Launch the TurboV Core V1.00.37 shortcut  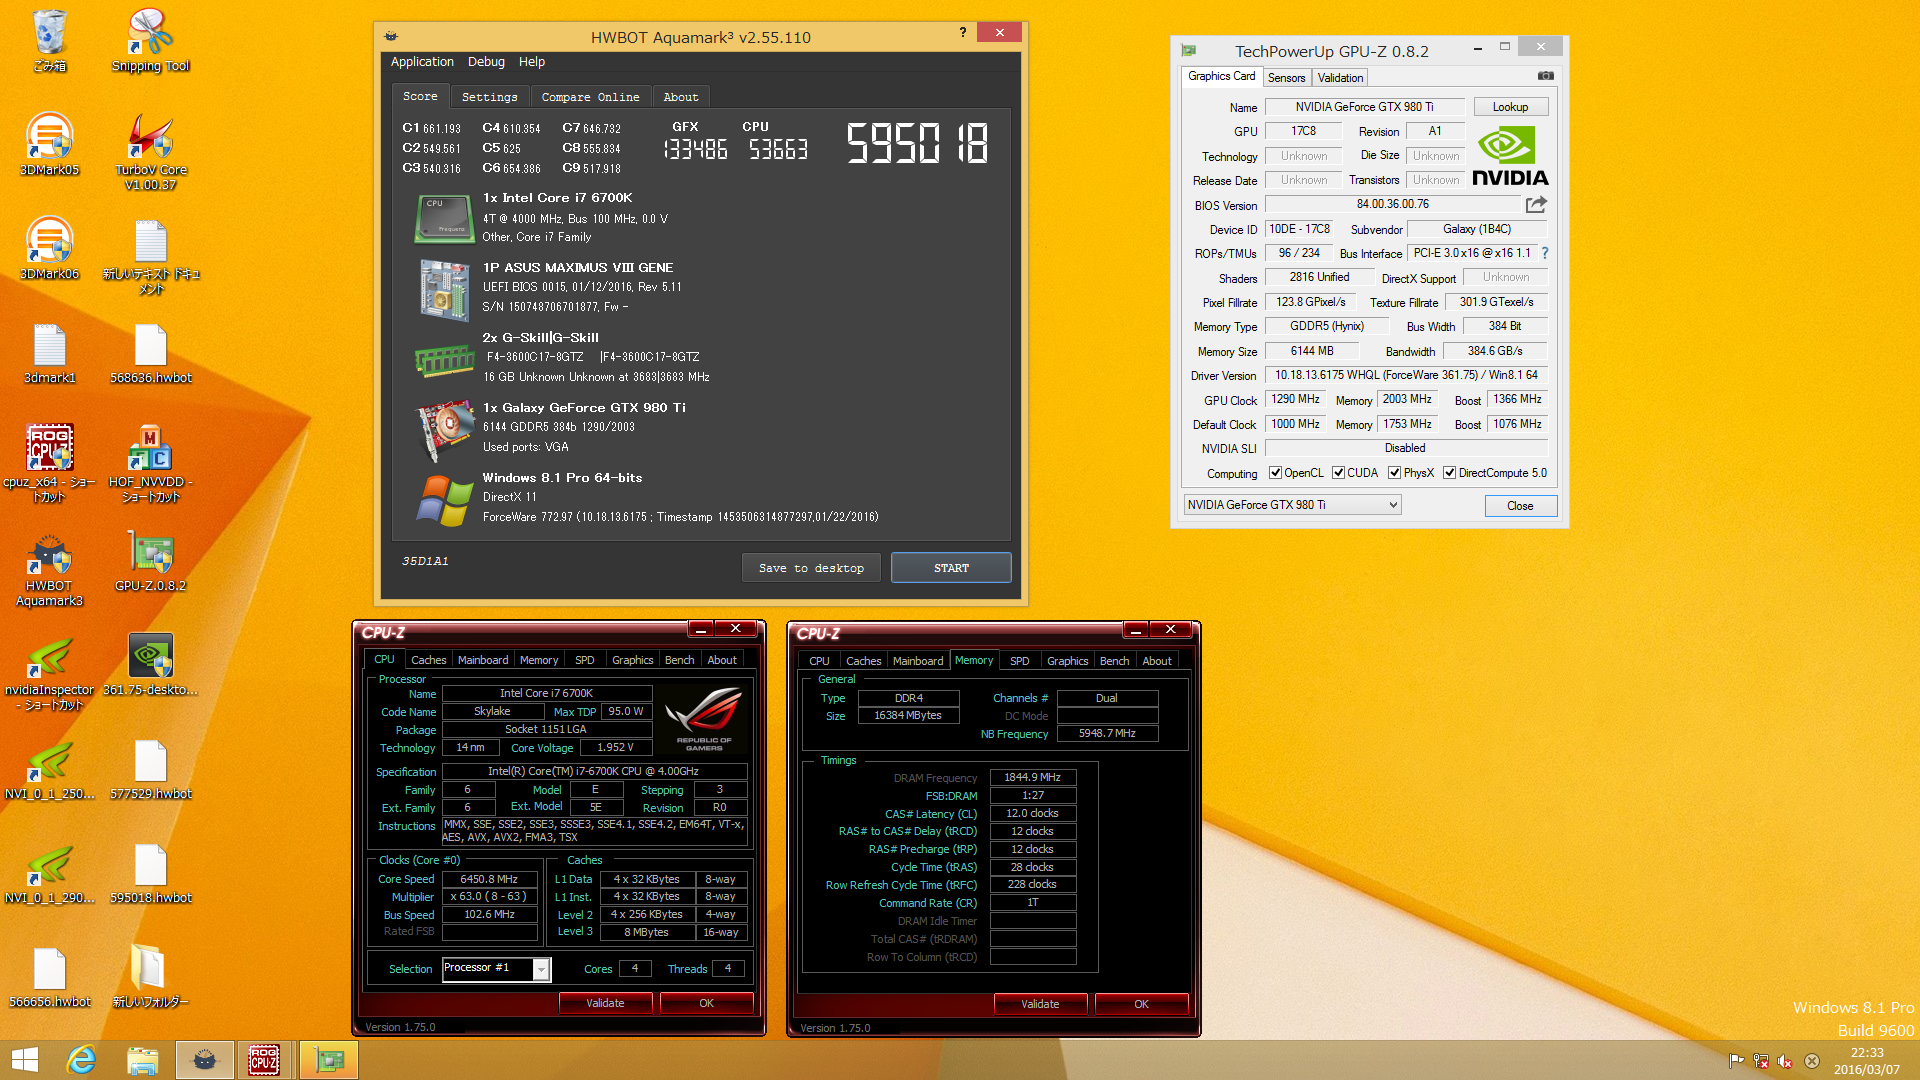151,150
